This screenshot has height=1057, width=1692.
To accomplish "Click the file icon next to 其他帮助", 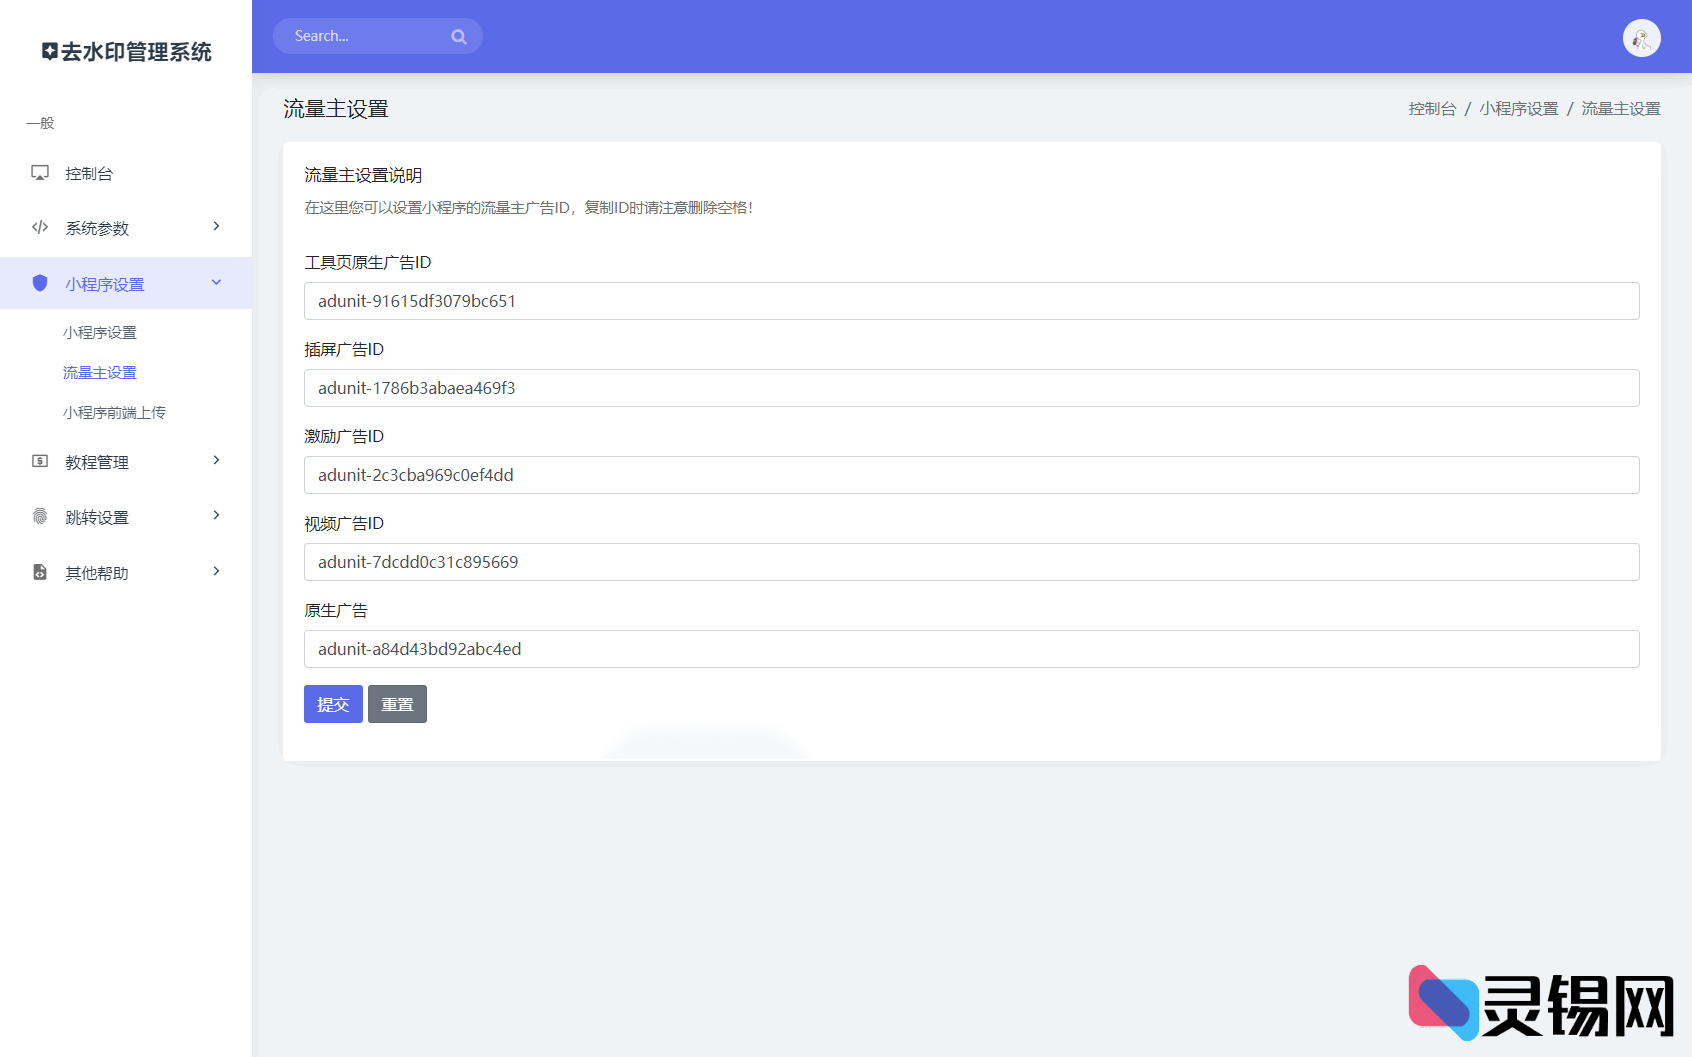I will pos(40,572).
